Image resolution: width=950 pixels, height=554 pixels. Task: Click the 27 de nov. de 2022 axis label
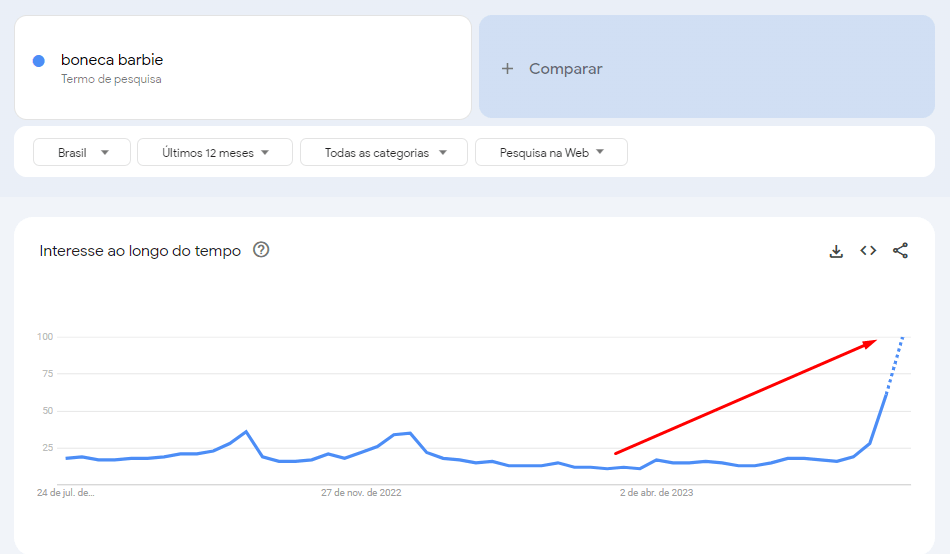coord(361,493)
